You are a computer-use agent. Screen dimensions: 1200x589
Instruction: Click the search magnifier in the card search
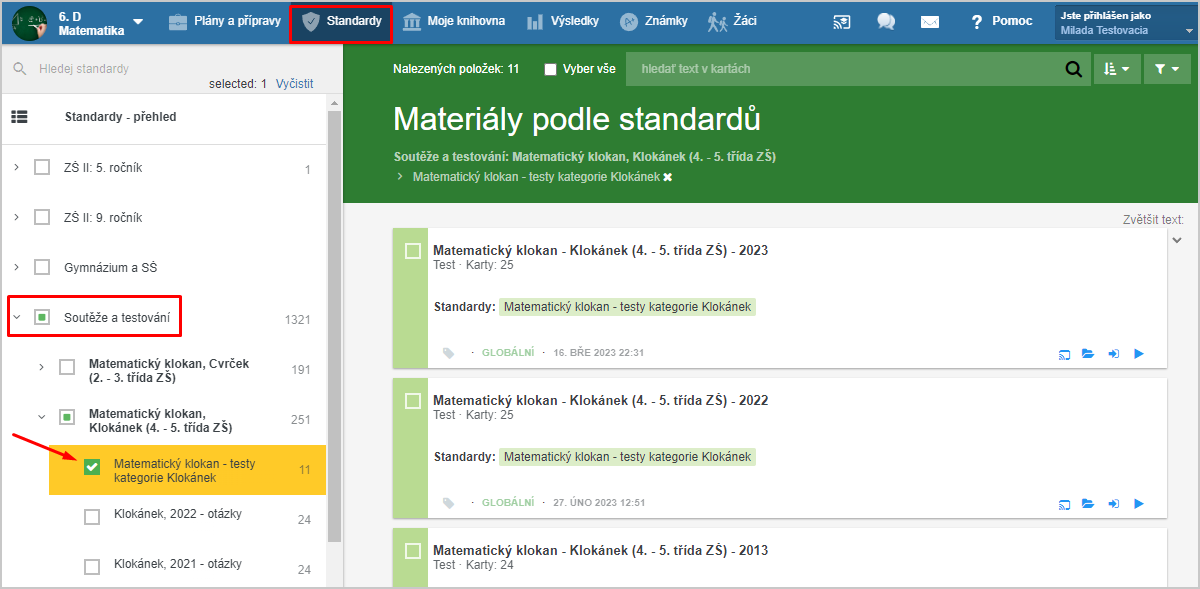(1073, 69)
